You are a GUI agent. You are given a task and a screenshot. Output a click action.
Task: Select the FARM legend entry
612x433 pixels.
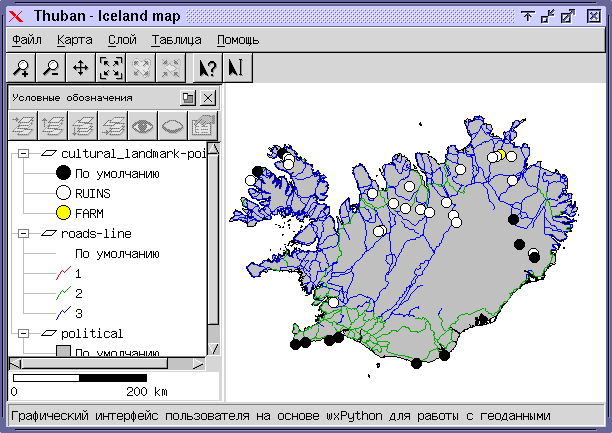(89, 214)
